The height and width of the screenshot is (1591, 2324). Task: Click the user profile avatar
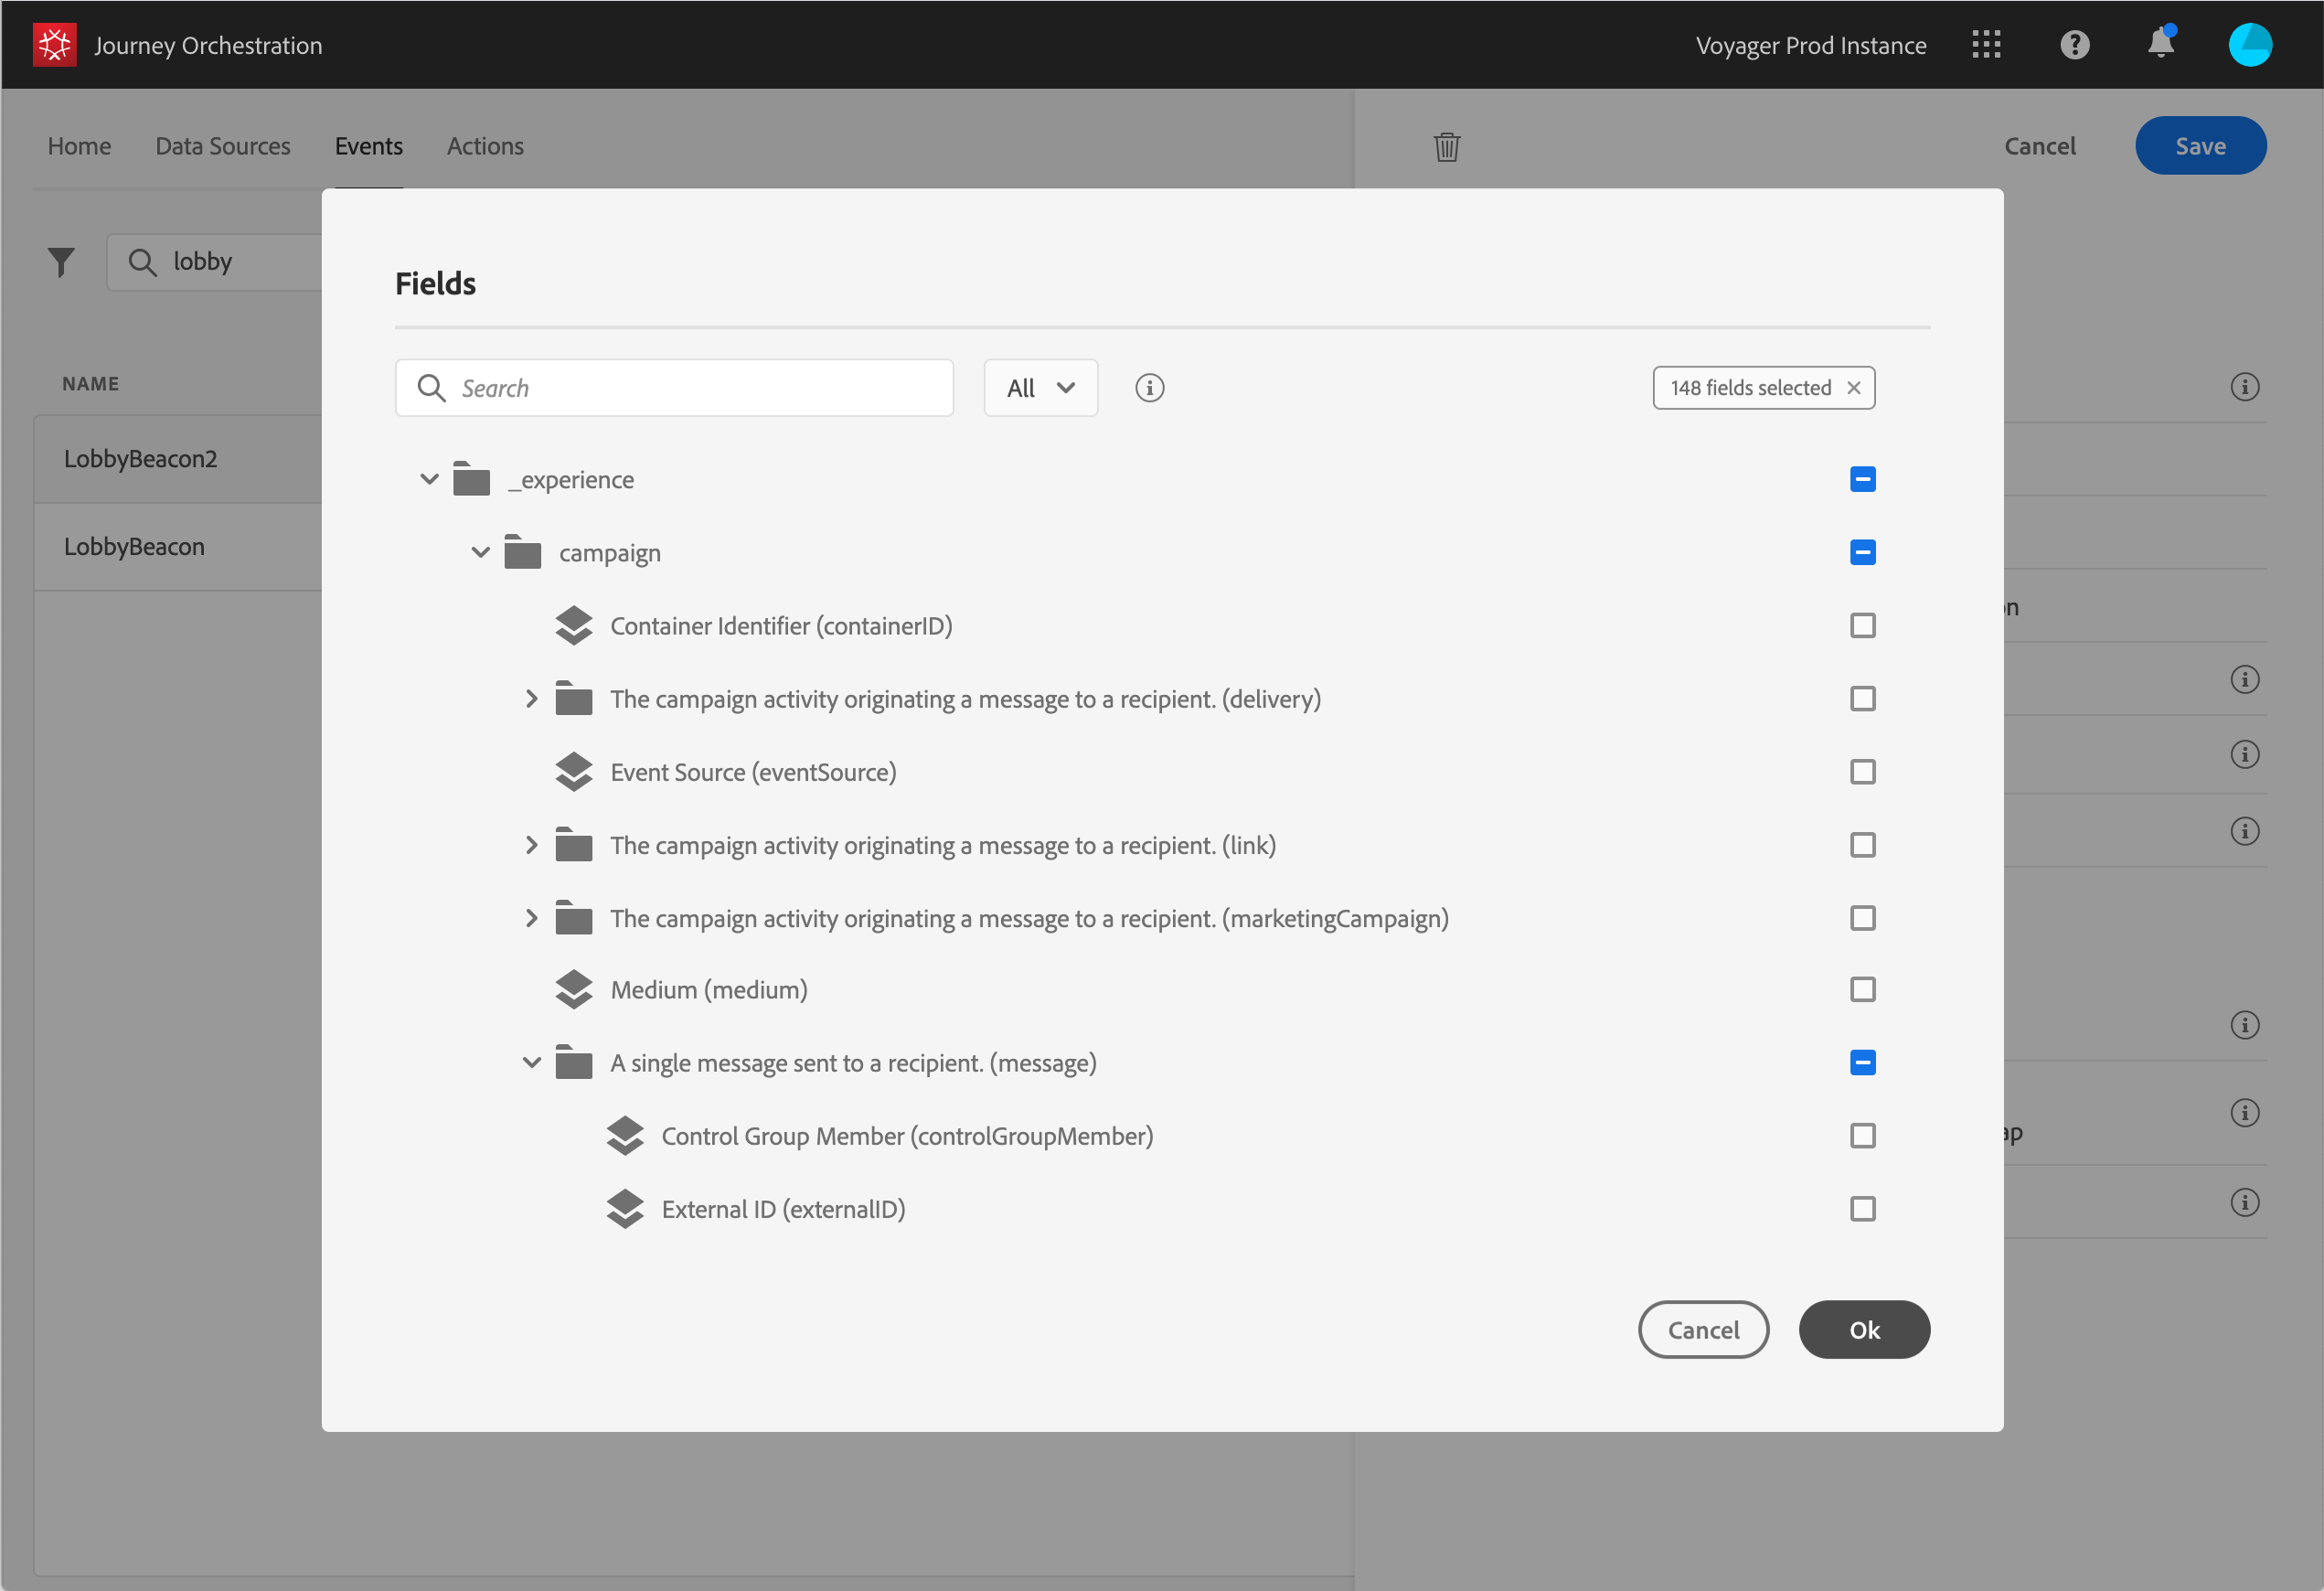coord(2249,45)
